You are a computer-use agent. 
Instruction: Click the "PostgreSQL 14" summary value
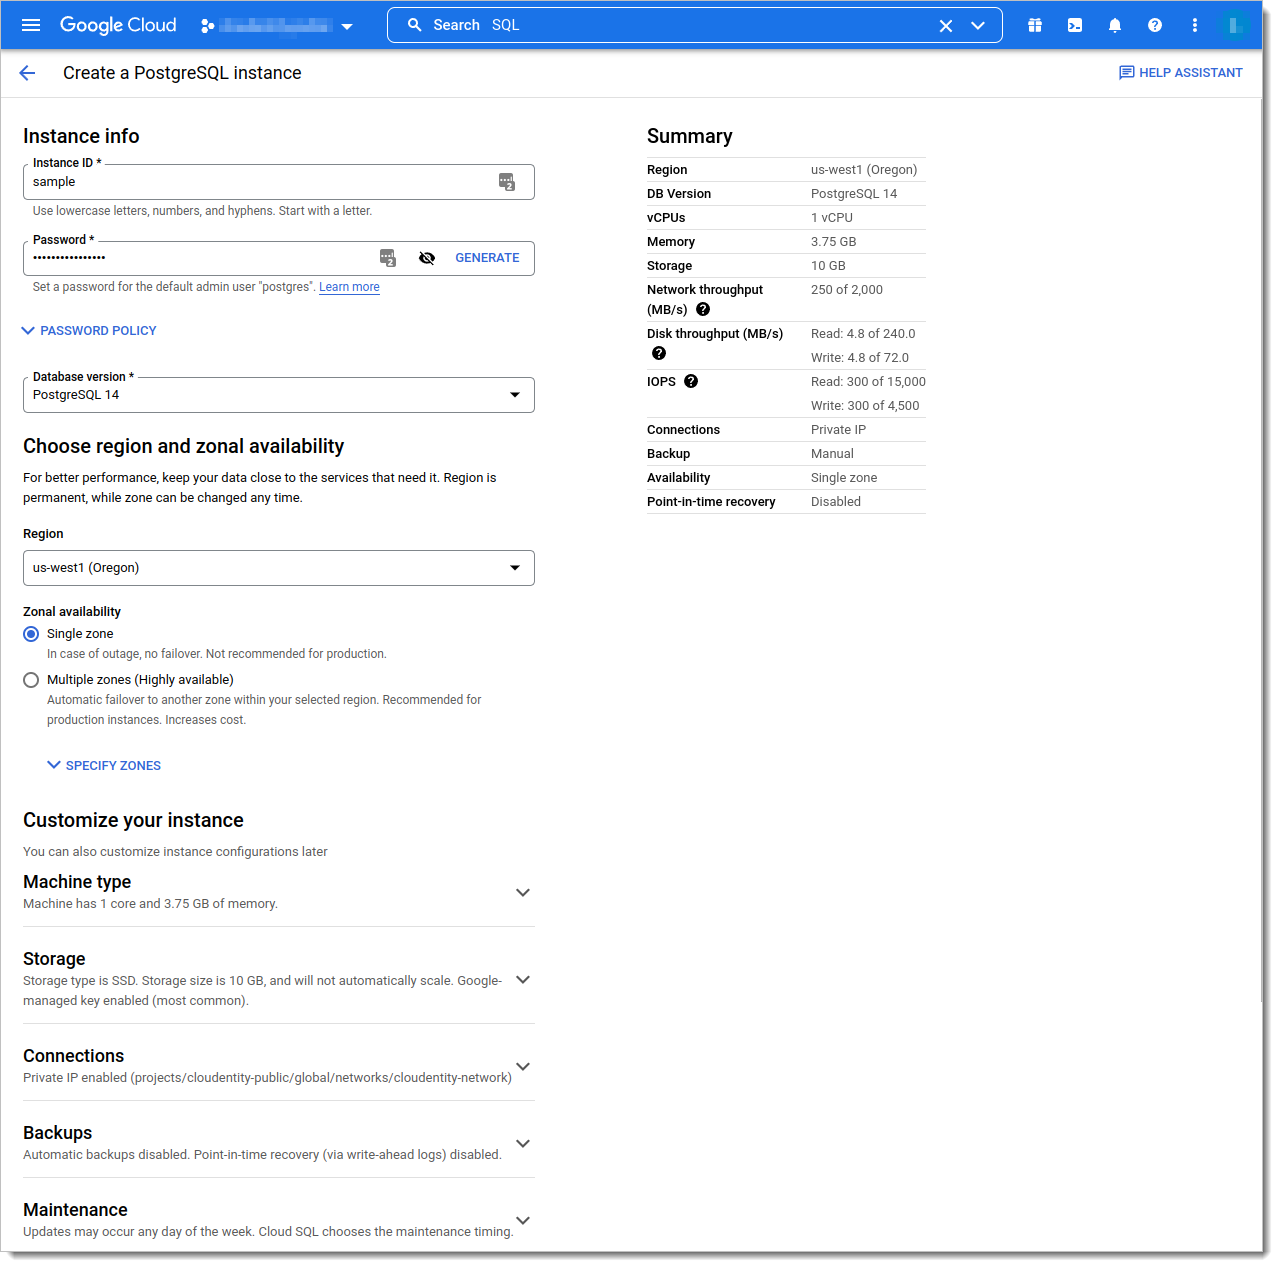[x=854, y=194]
